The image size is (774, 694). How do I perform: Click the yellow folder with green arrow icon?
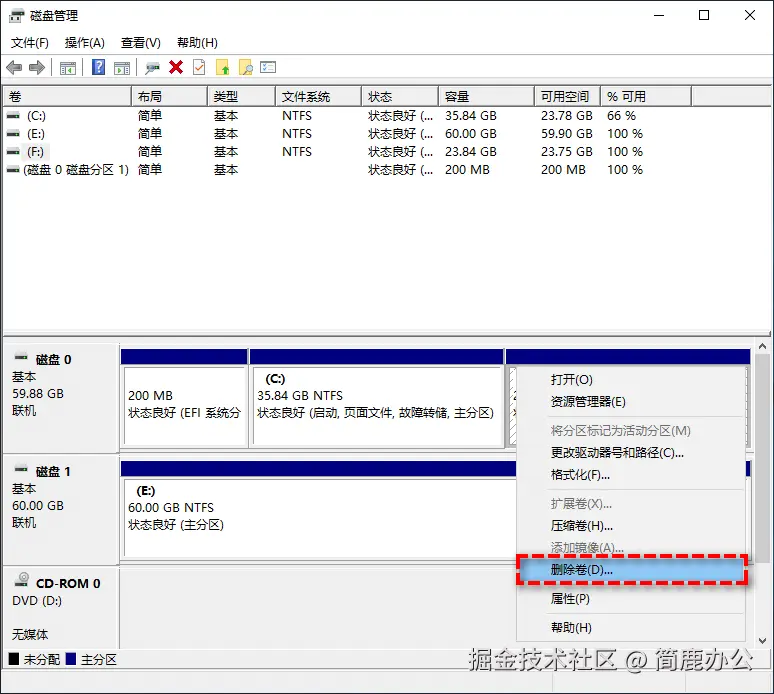223,67
